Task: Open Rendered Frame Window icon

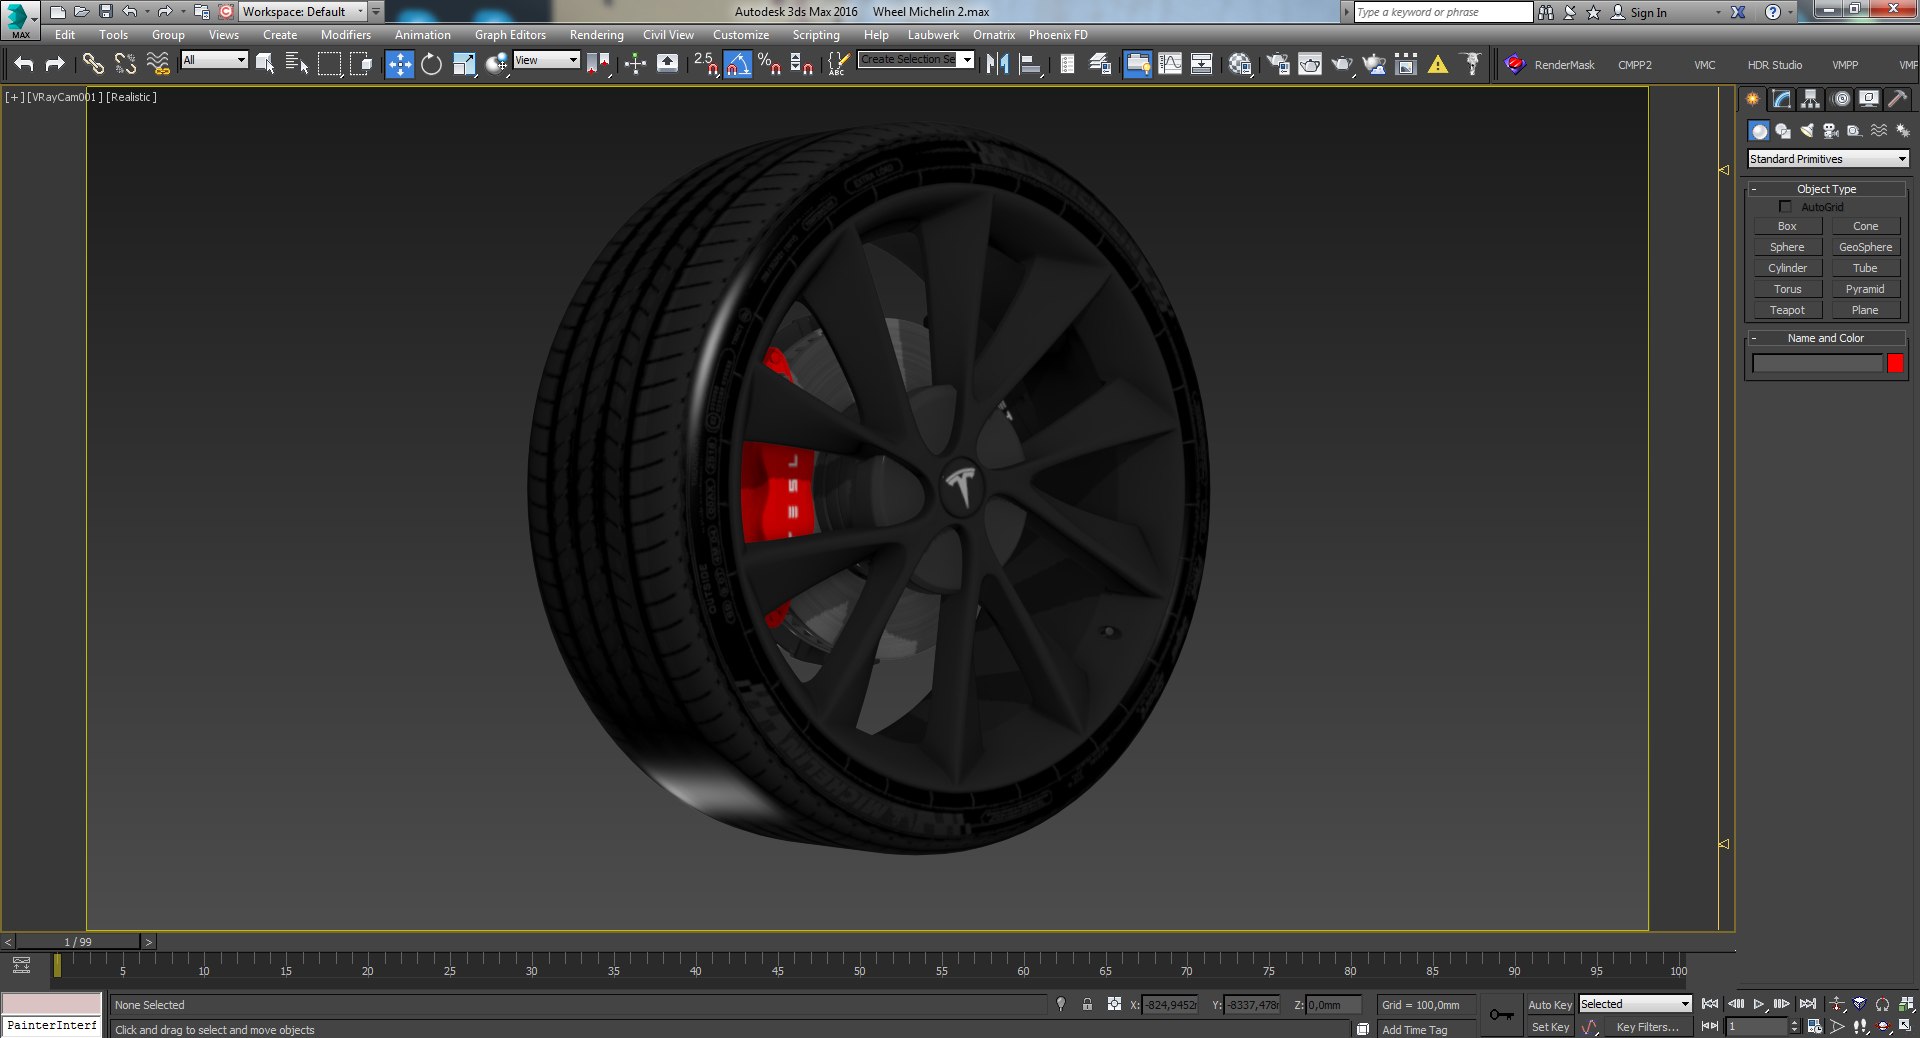Action: (x=1310, y=64)
